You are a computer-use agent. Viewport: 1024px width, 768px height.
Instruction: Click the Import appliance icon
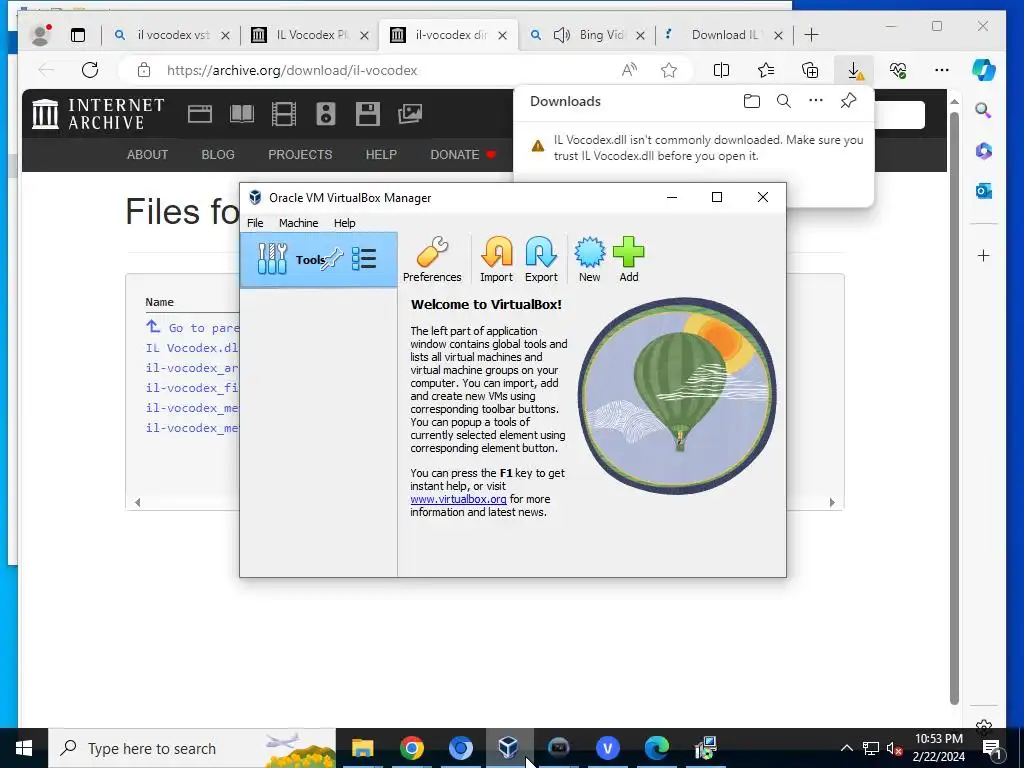(x=496, y=259)
